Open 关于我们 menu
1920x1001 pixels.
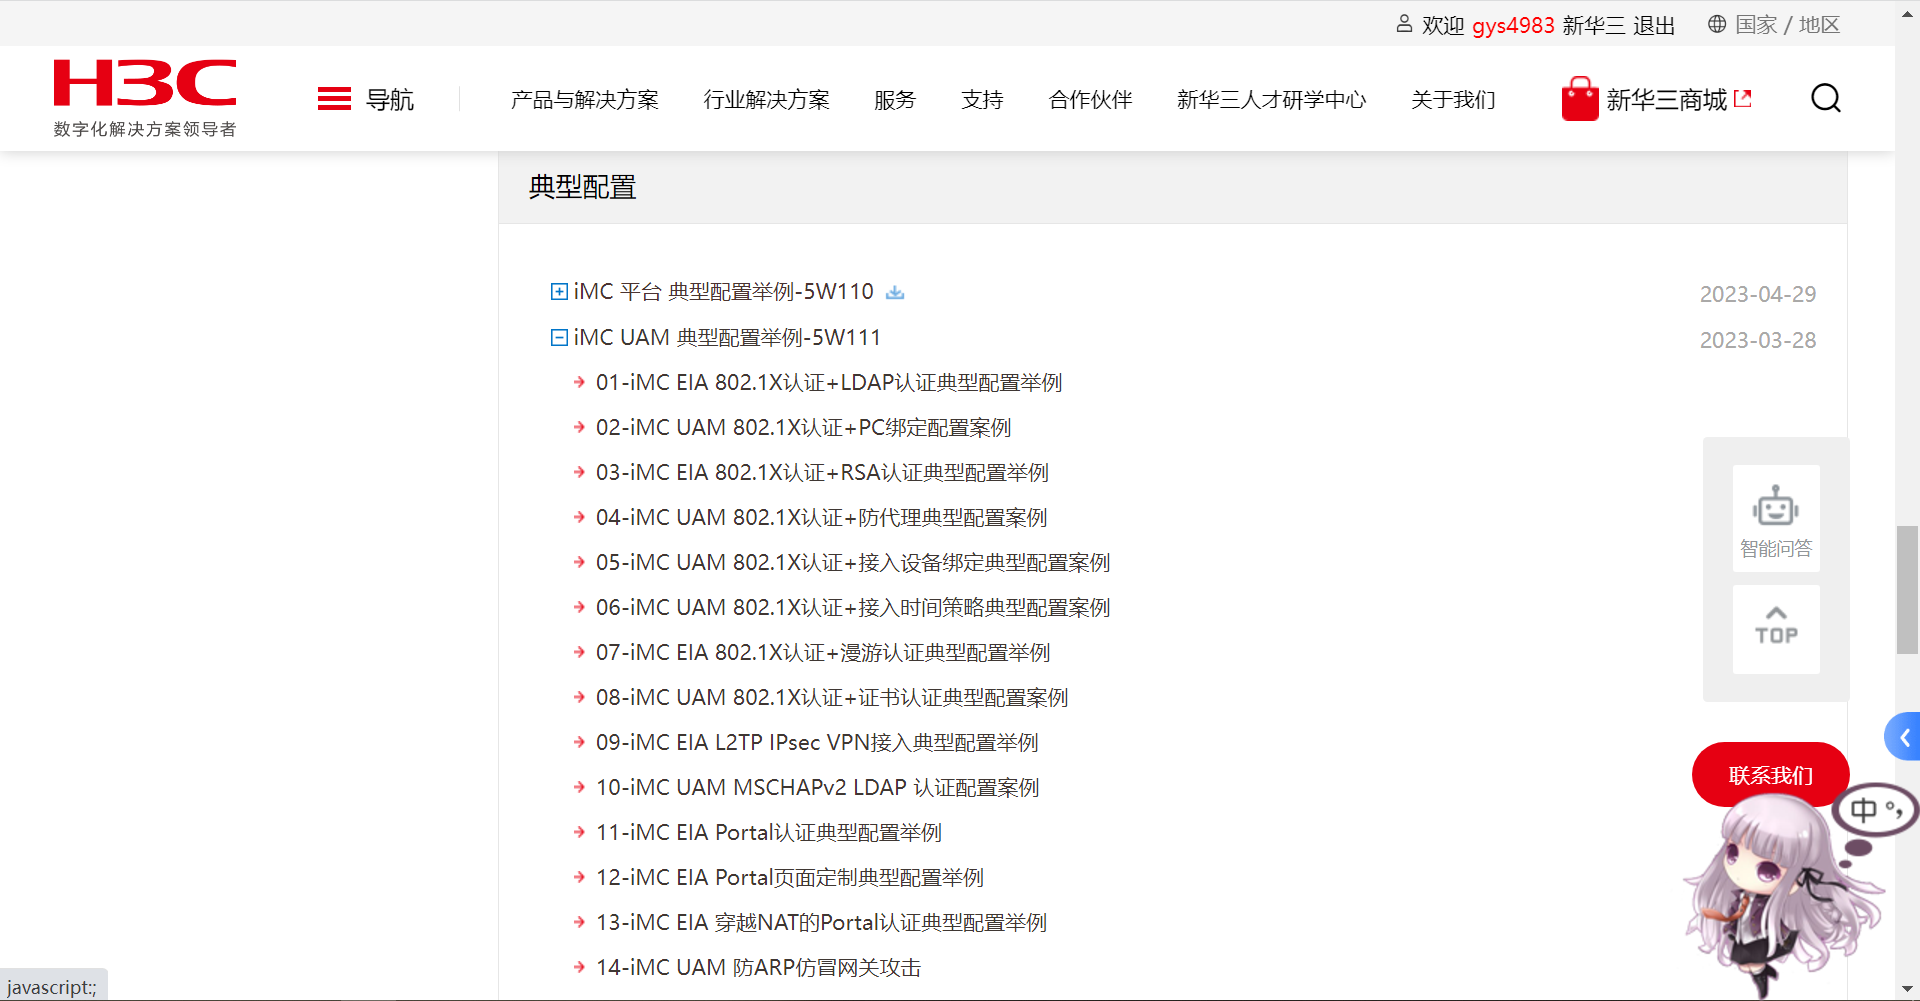click(1453, 100)
